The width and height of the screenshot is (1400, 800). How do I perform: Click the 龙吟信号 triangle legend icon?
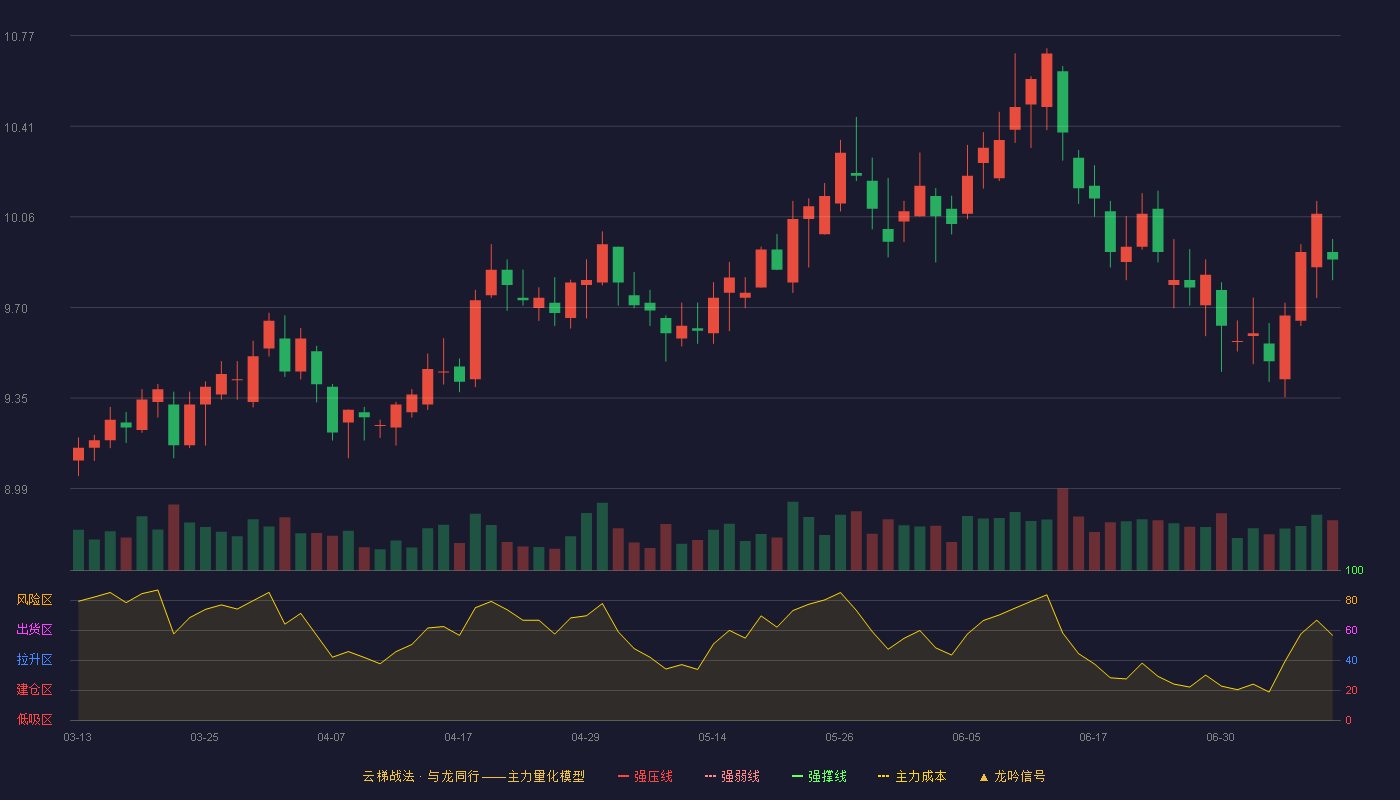click(984, 776)
